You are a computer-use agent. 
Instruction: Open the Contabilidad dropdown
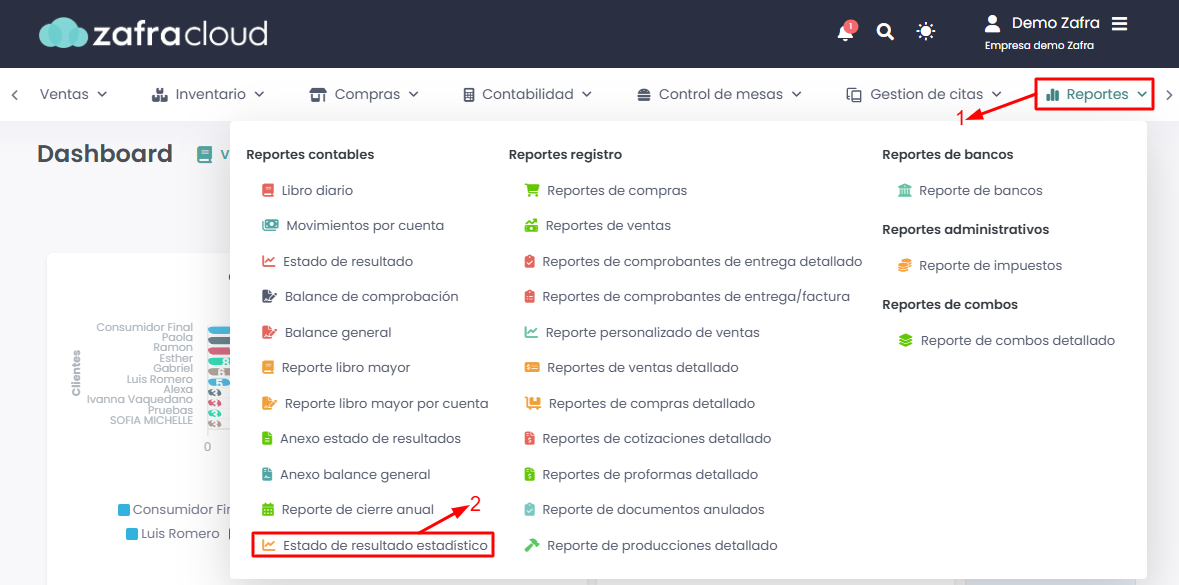point(528,94)
